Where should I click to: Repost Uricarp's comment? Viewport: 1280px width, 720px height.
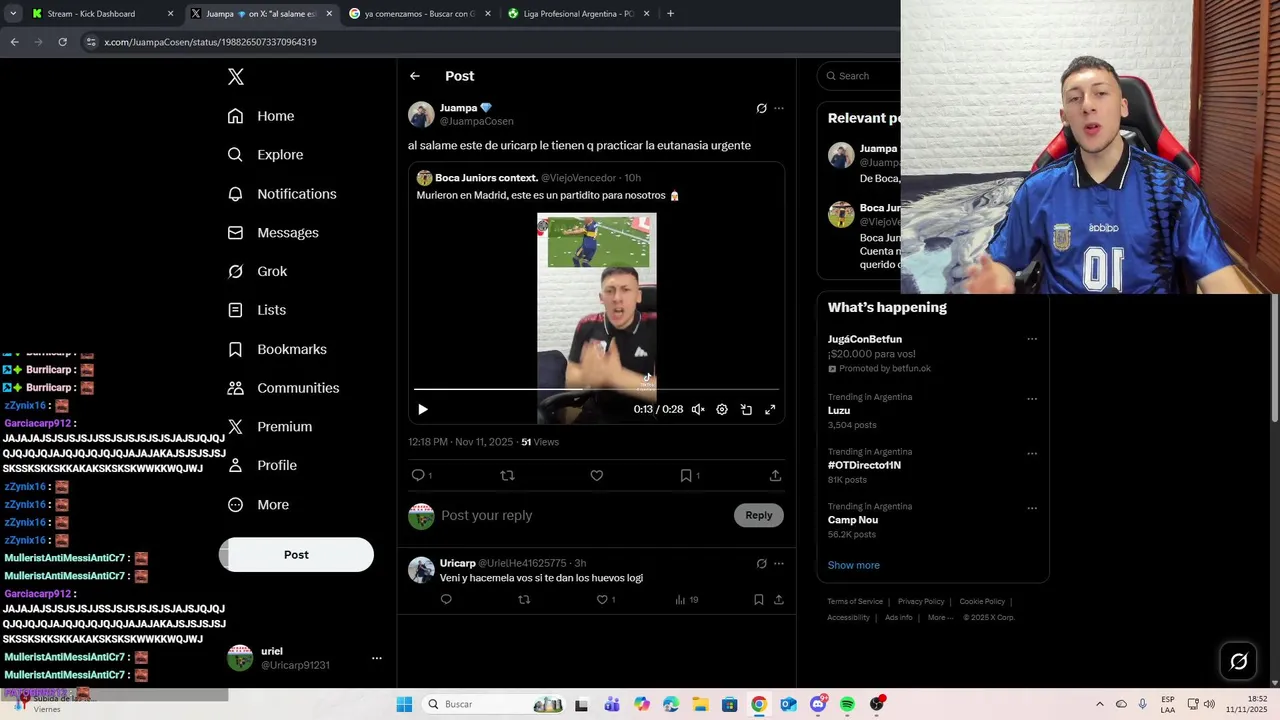click(524, 600)
